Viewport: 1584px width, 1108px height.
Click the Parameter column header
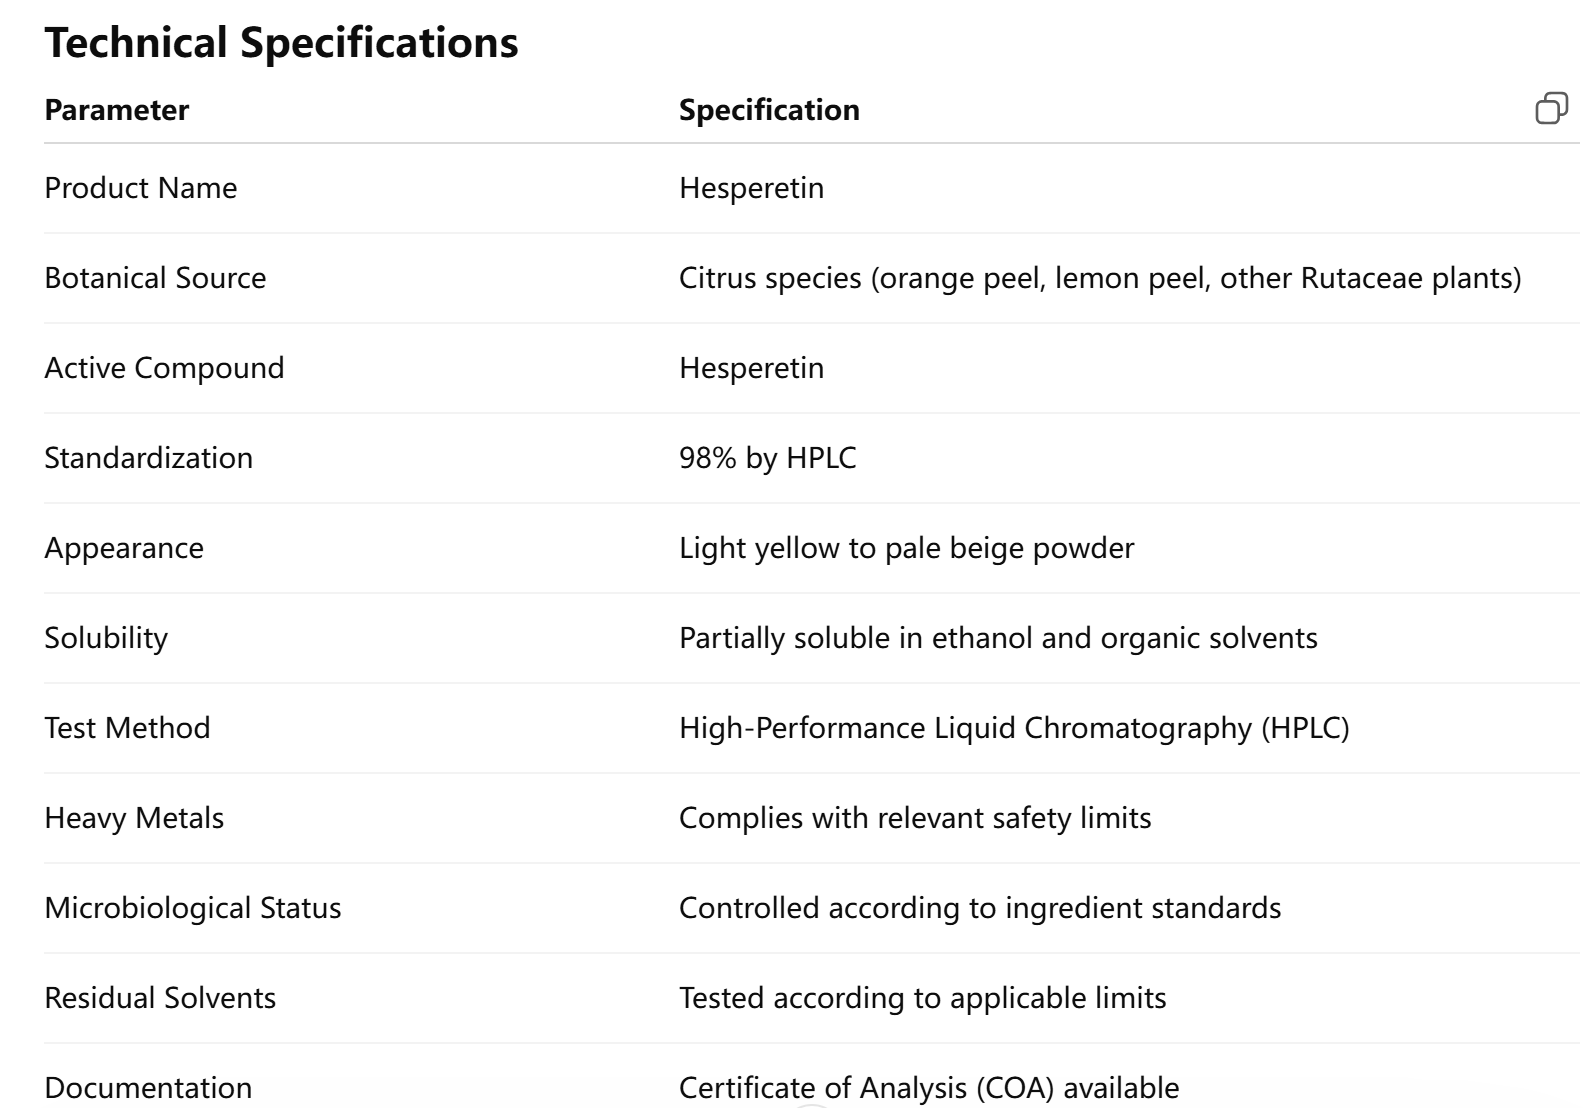coord(116,110)
